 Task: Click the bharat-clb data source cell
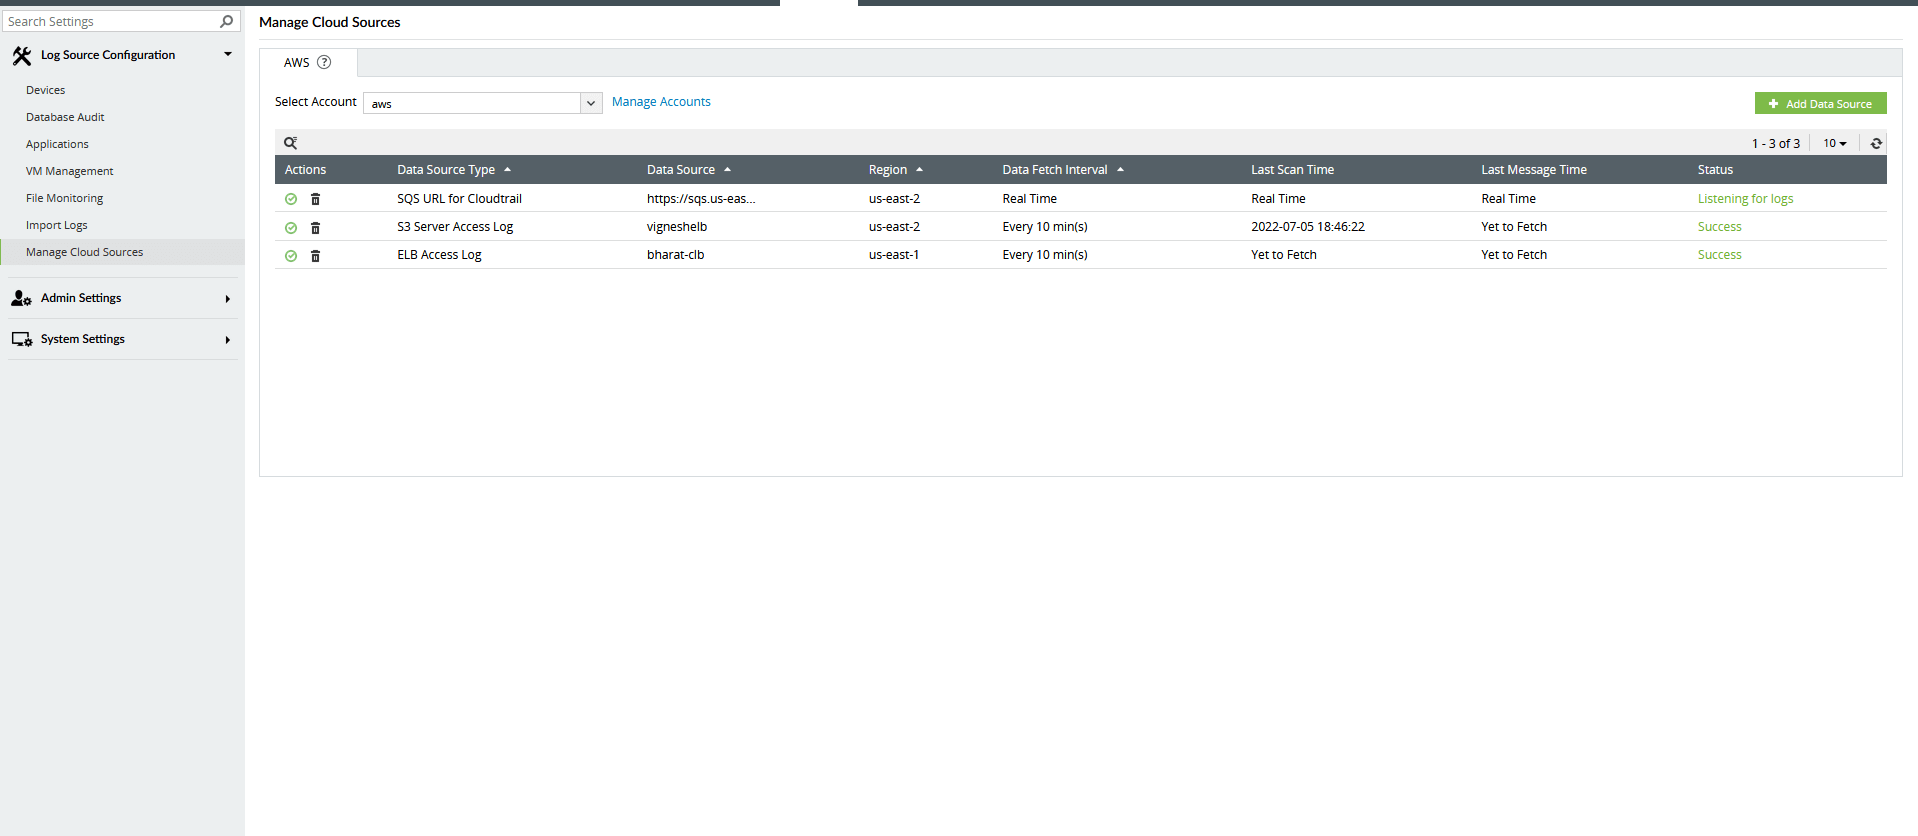pos(675,255)
